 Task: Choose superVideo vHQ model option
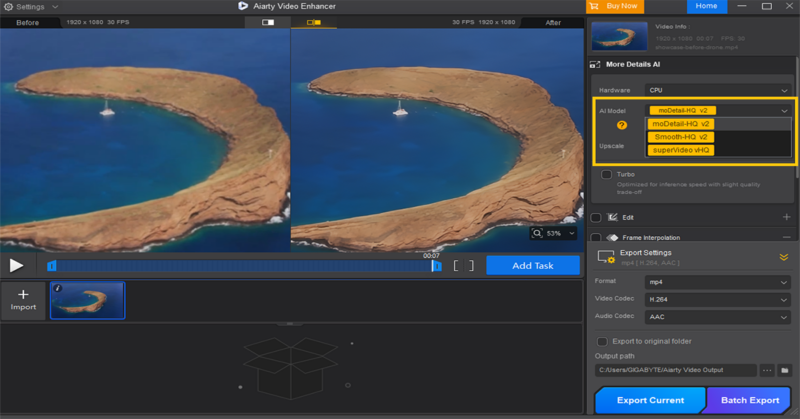(x=680, y=150)
